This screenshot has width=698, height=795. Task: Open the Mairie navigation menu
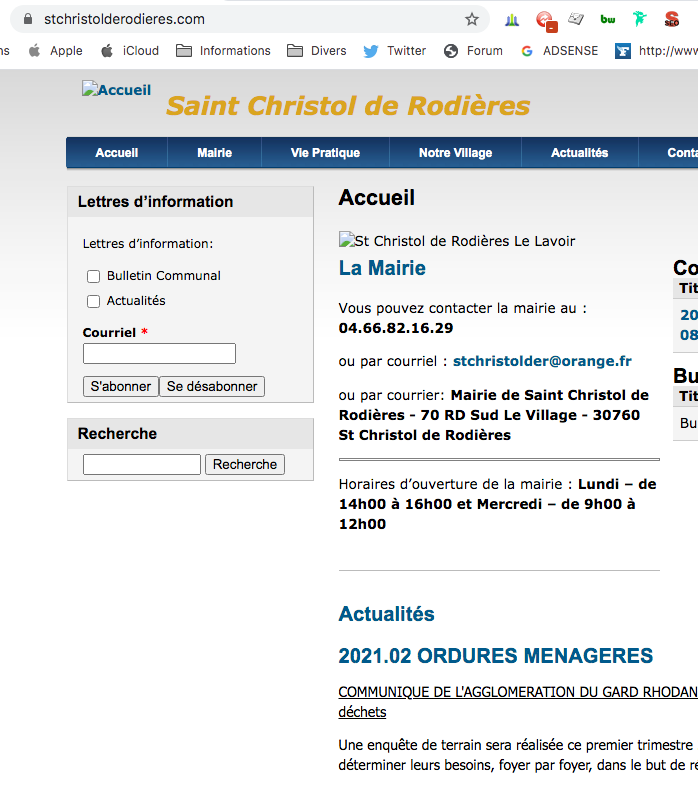pos(214,153)
